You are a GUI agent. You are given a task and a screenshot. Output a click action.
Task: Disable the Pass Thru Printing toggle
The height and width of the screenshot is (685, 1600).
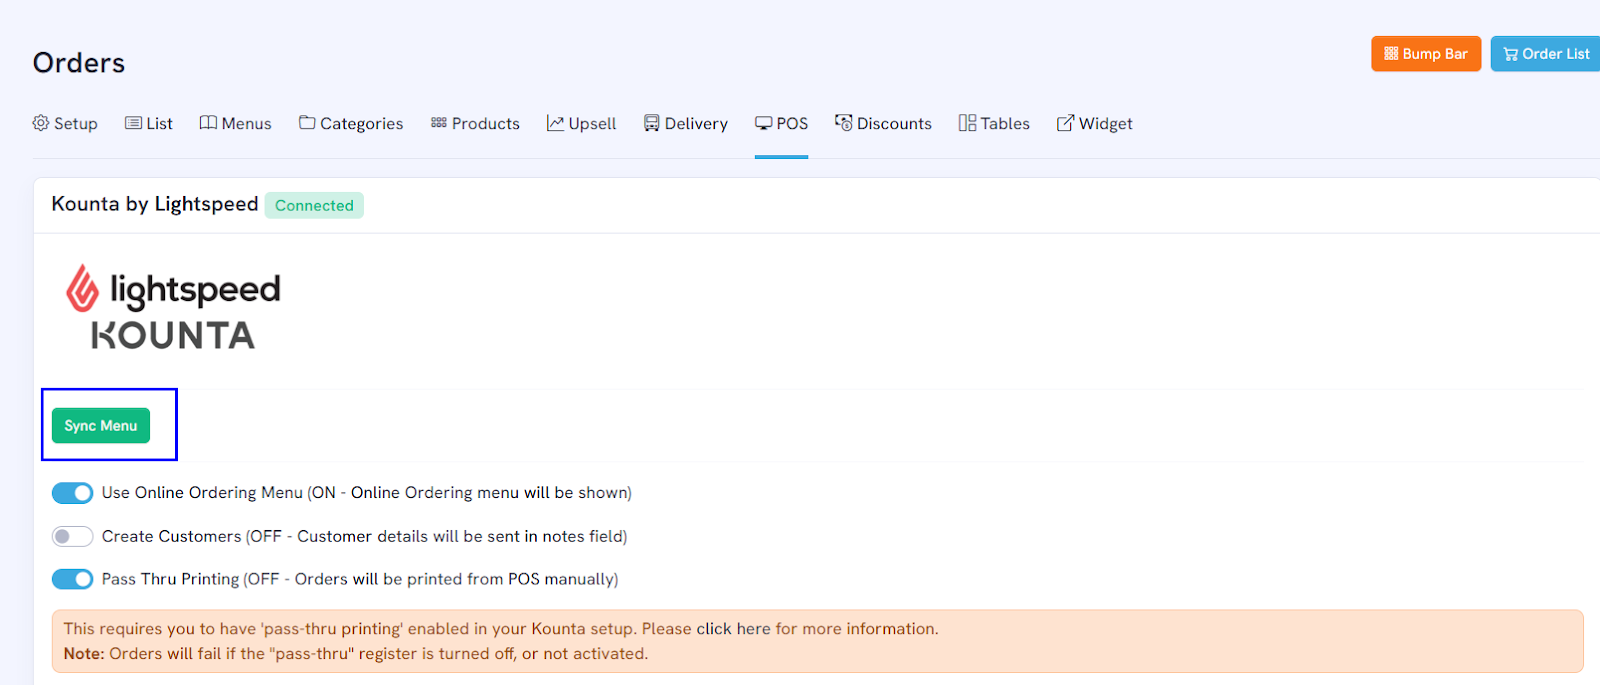tap(72, 579)
